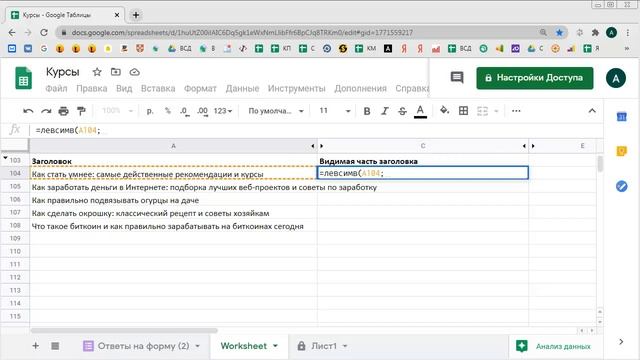Open the Keep notes side panel icon

tap(622, 151)
